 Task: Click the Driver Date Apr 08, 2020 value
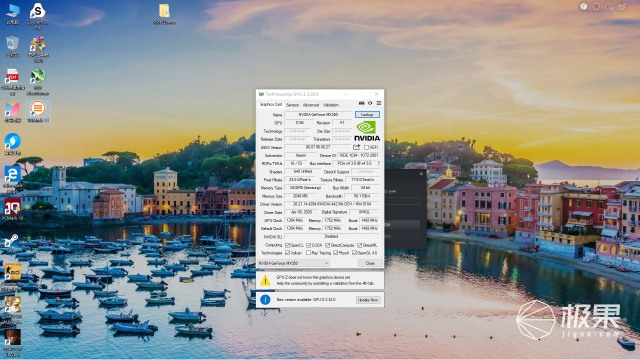point(301,212)
